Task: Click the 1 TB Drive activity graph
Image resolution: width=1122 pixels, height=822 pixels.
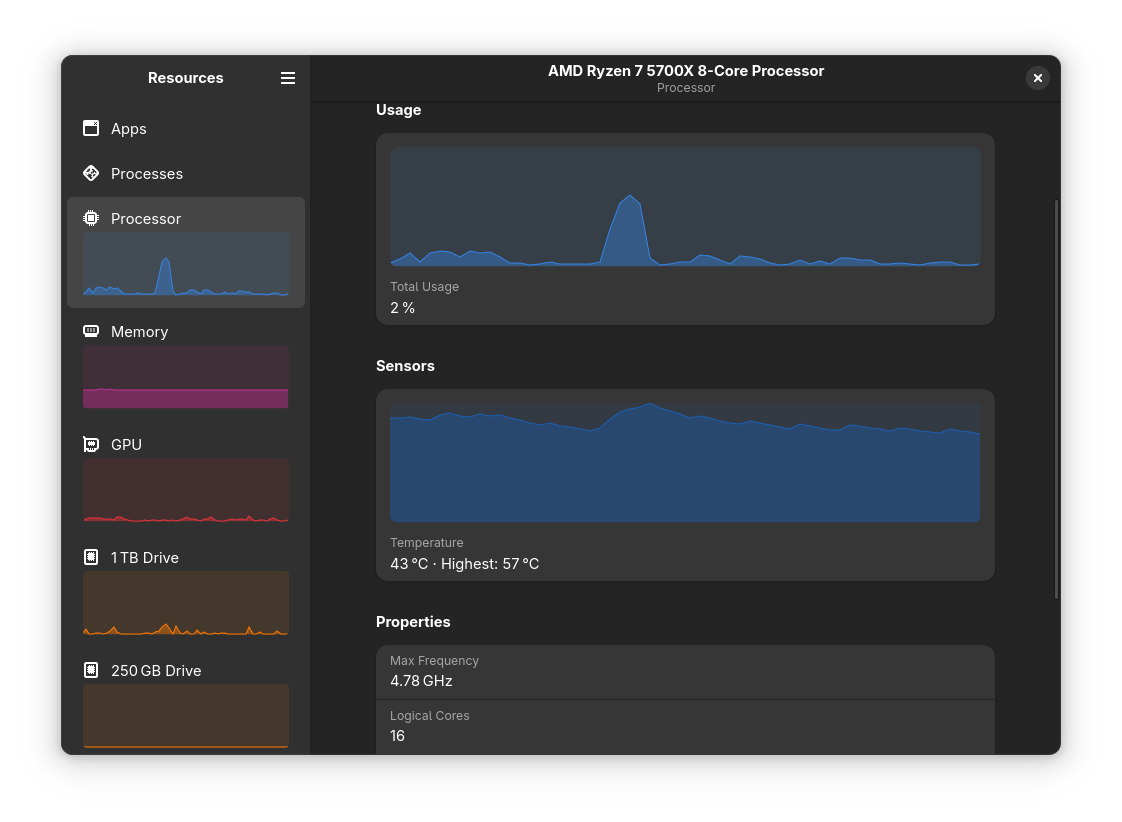Action: [186, 603]
